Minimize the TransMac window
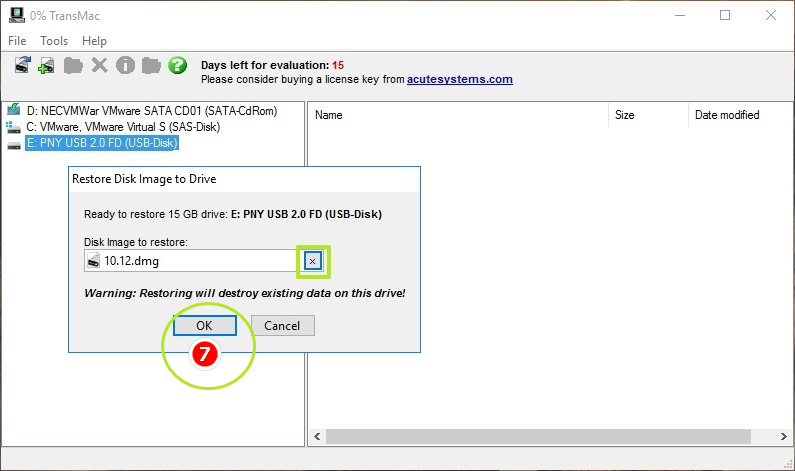This screenshot has height=471, width=795. [x=680, y=15]
